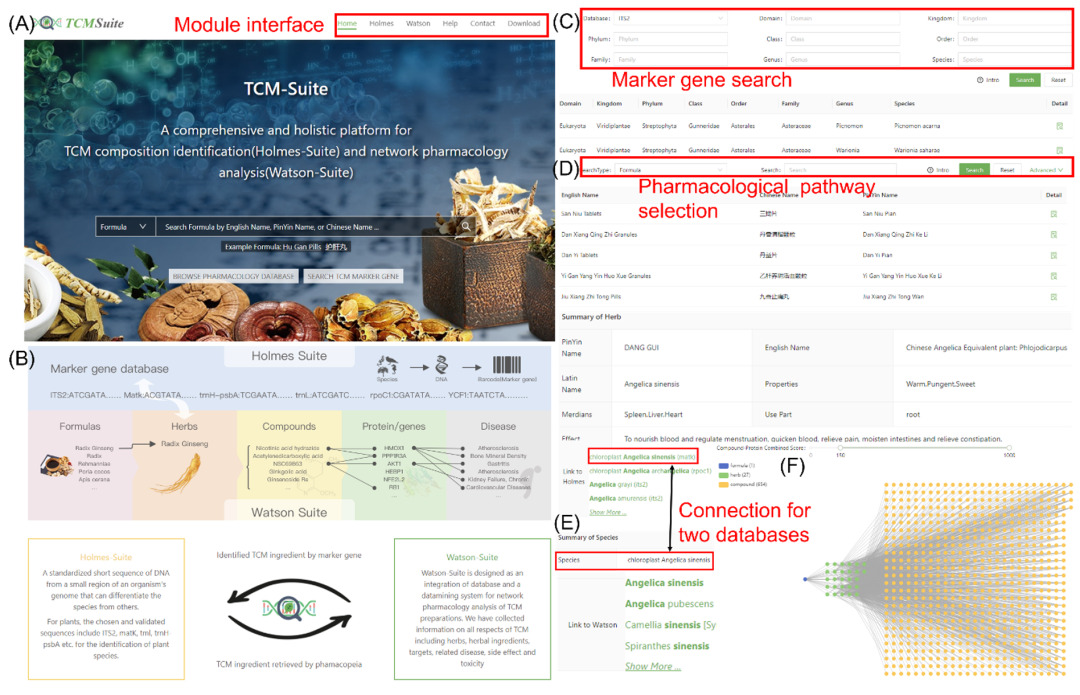Click the Family input field
Image resolution: width=1080 pixels, height=695 pixels.
(x=670, y=60)
